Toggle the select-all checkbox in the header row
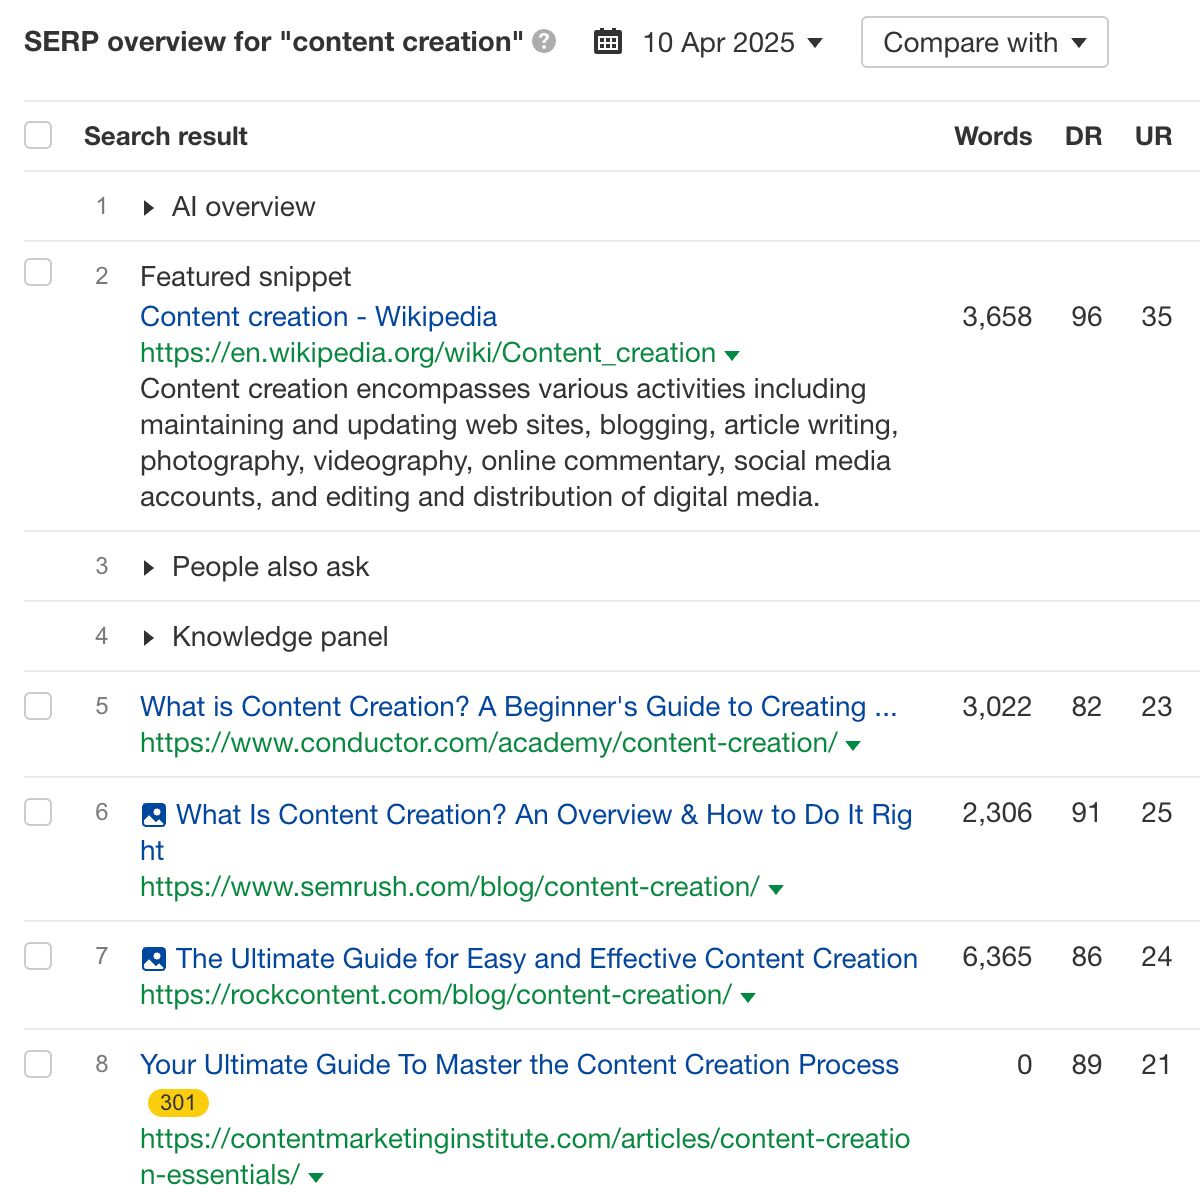The image size is (1200, 1198). pos(37,133)
